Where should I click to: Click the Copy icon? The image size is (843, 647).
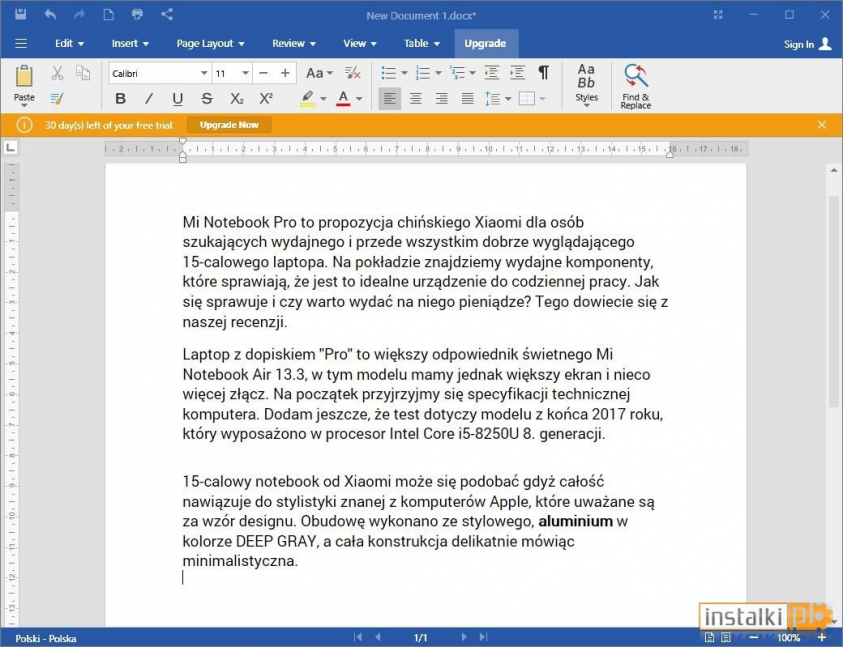(84, 73)
